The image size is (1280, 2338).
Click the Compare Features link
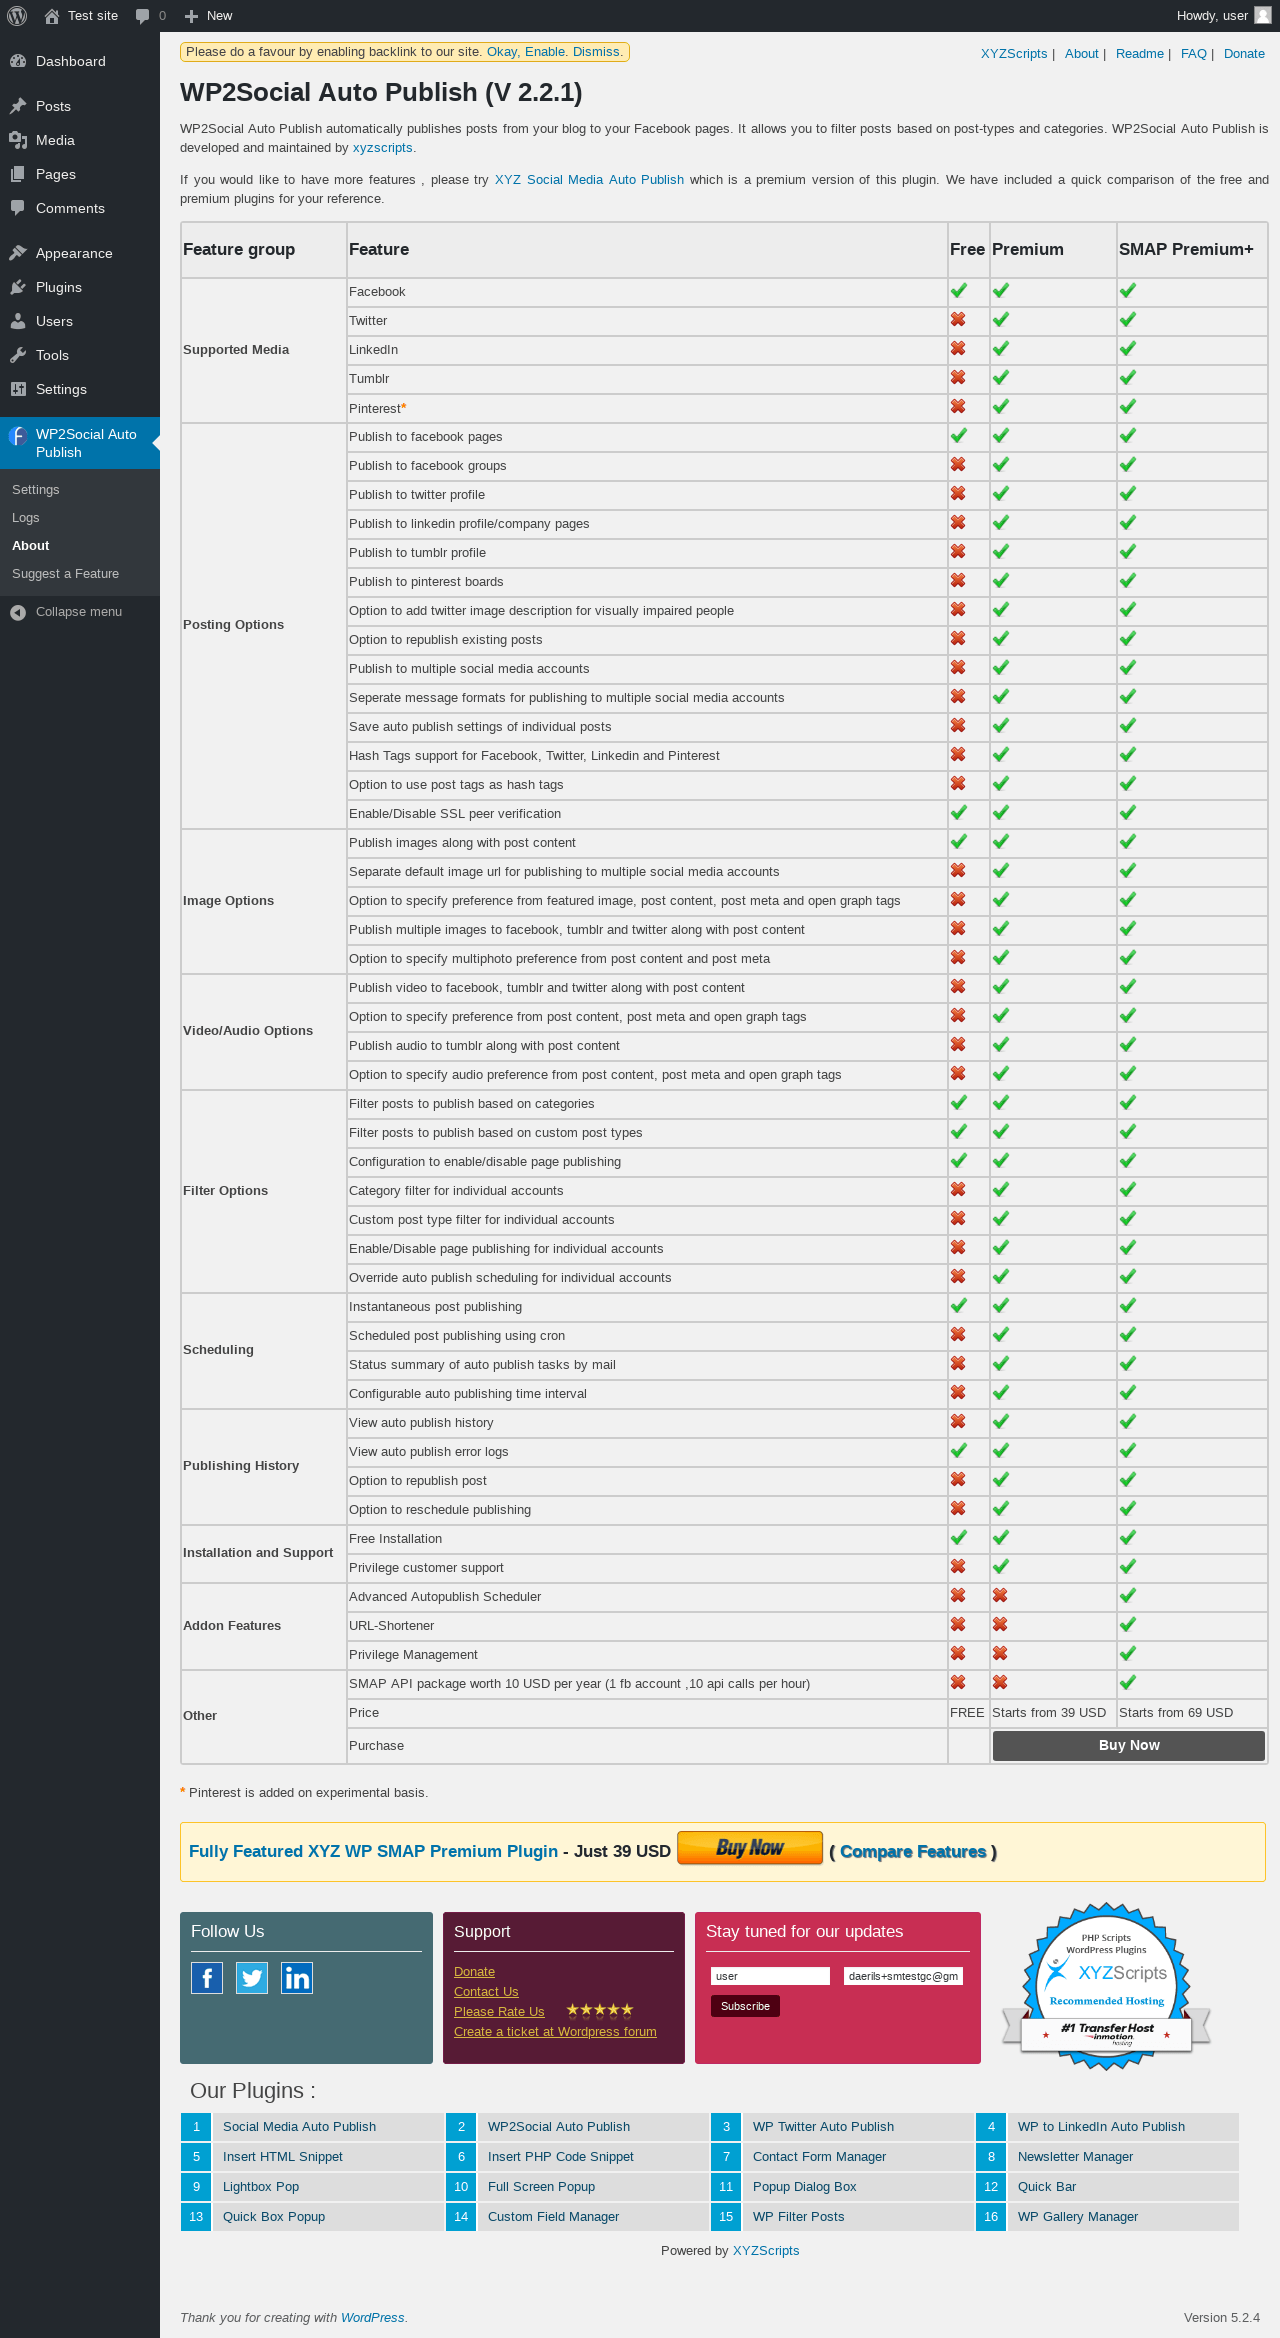[x=913, y=1852]
